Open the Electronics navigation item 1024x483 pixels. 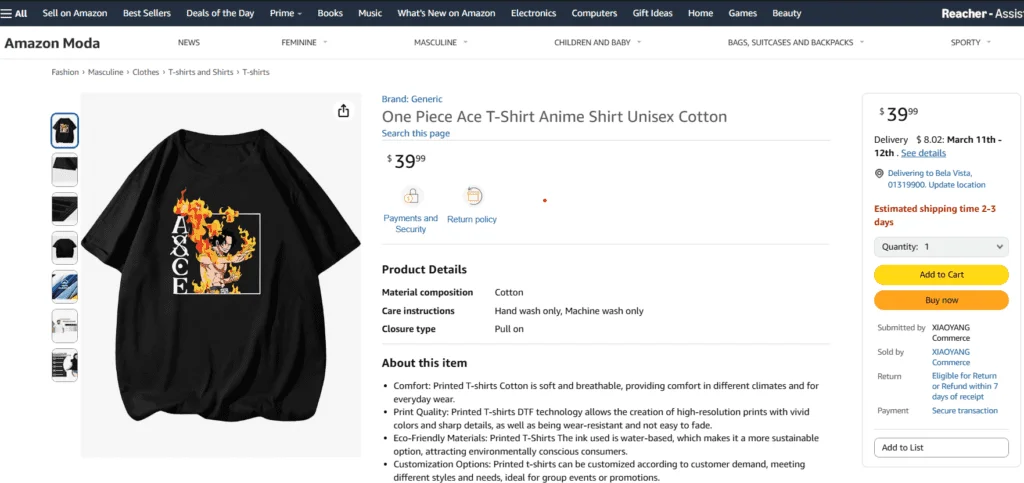click(x=533, y=13)
